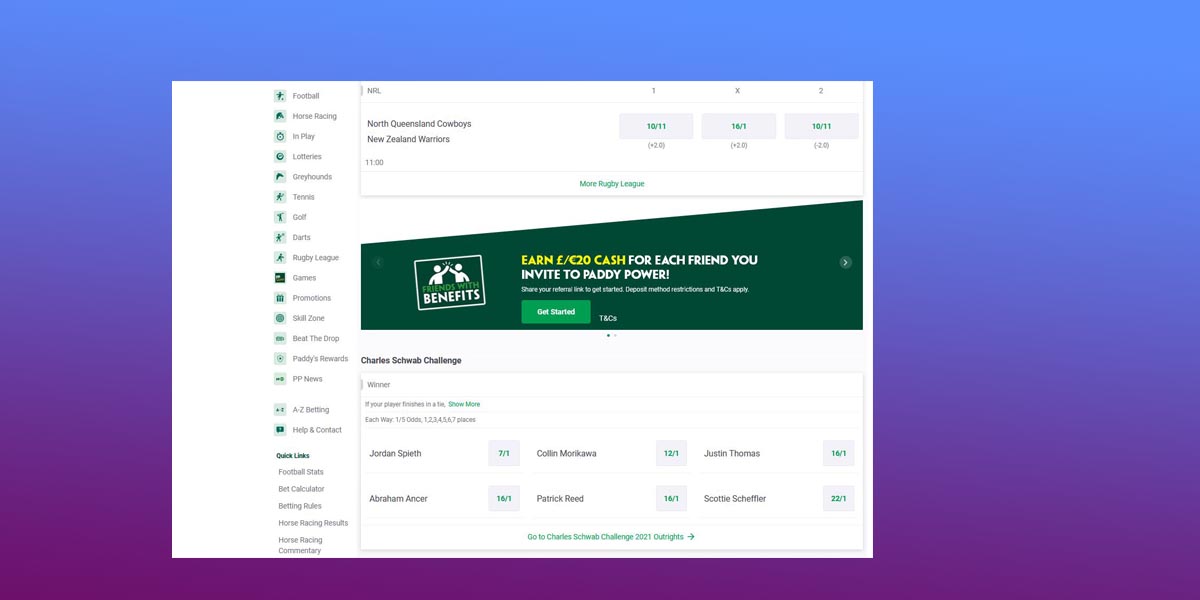The height and width of the screenshot is (600, 1200).
Task: Click the first carousel dot indicator
Action: pyautogui.click(x=608, y=335)
